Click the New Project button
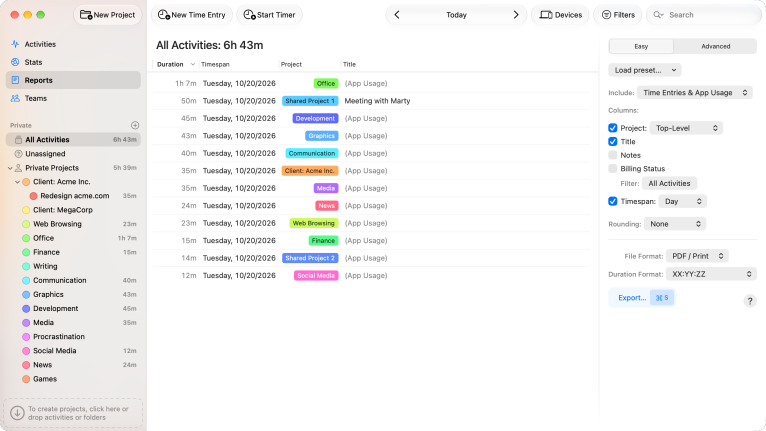Image resolution: width=766 pixels, height=431 pixels. coord(107,15)
